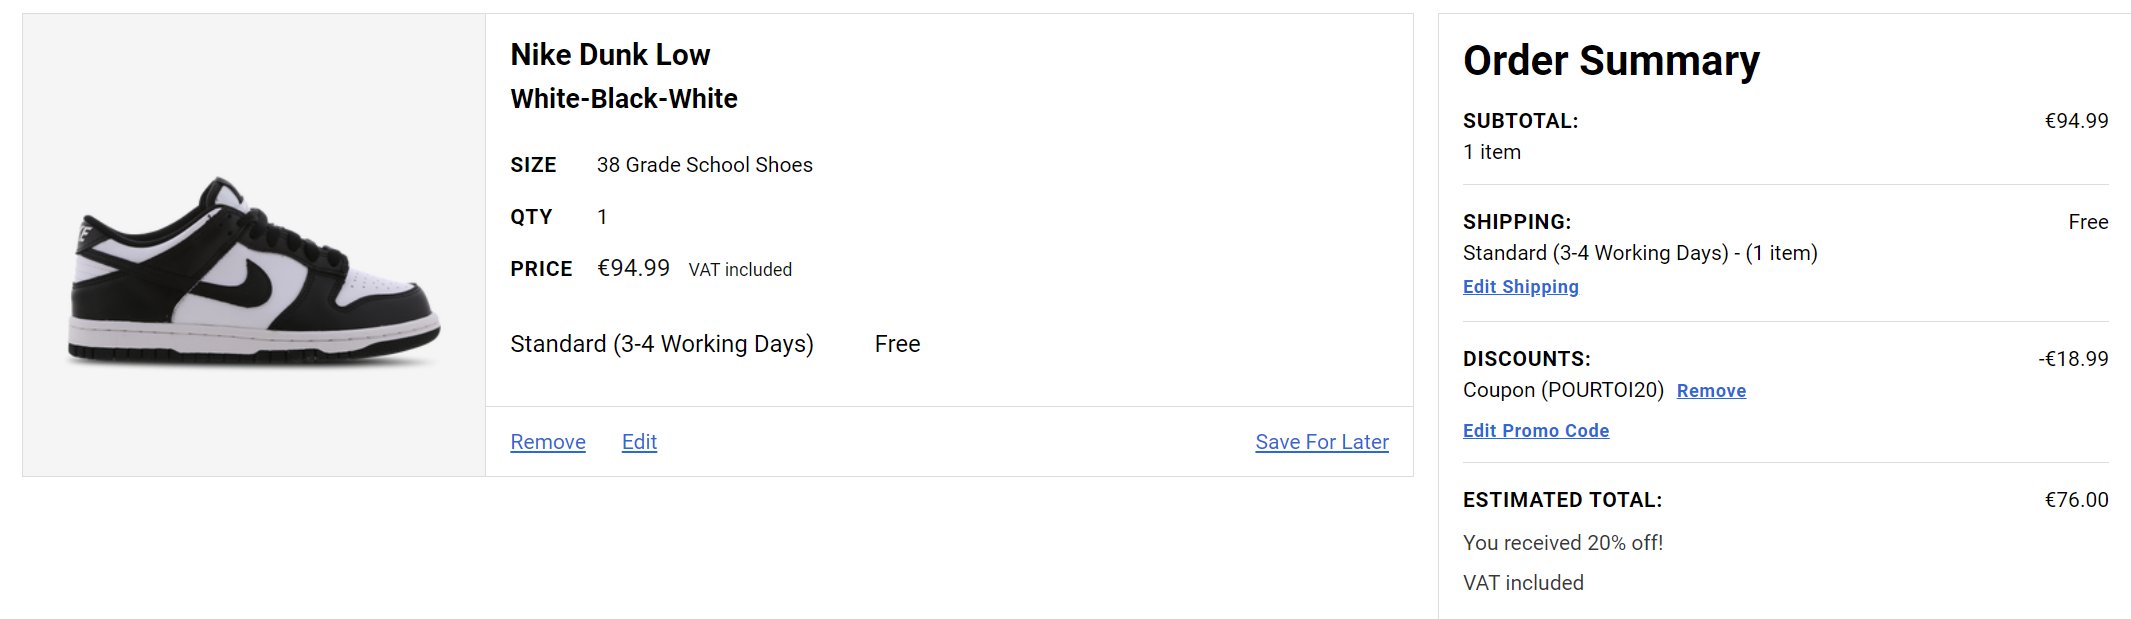Click the estimated total €76.00

point(2076,500)
